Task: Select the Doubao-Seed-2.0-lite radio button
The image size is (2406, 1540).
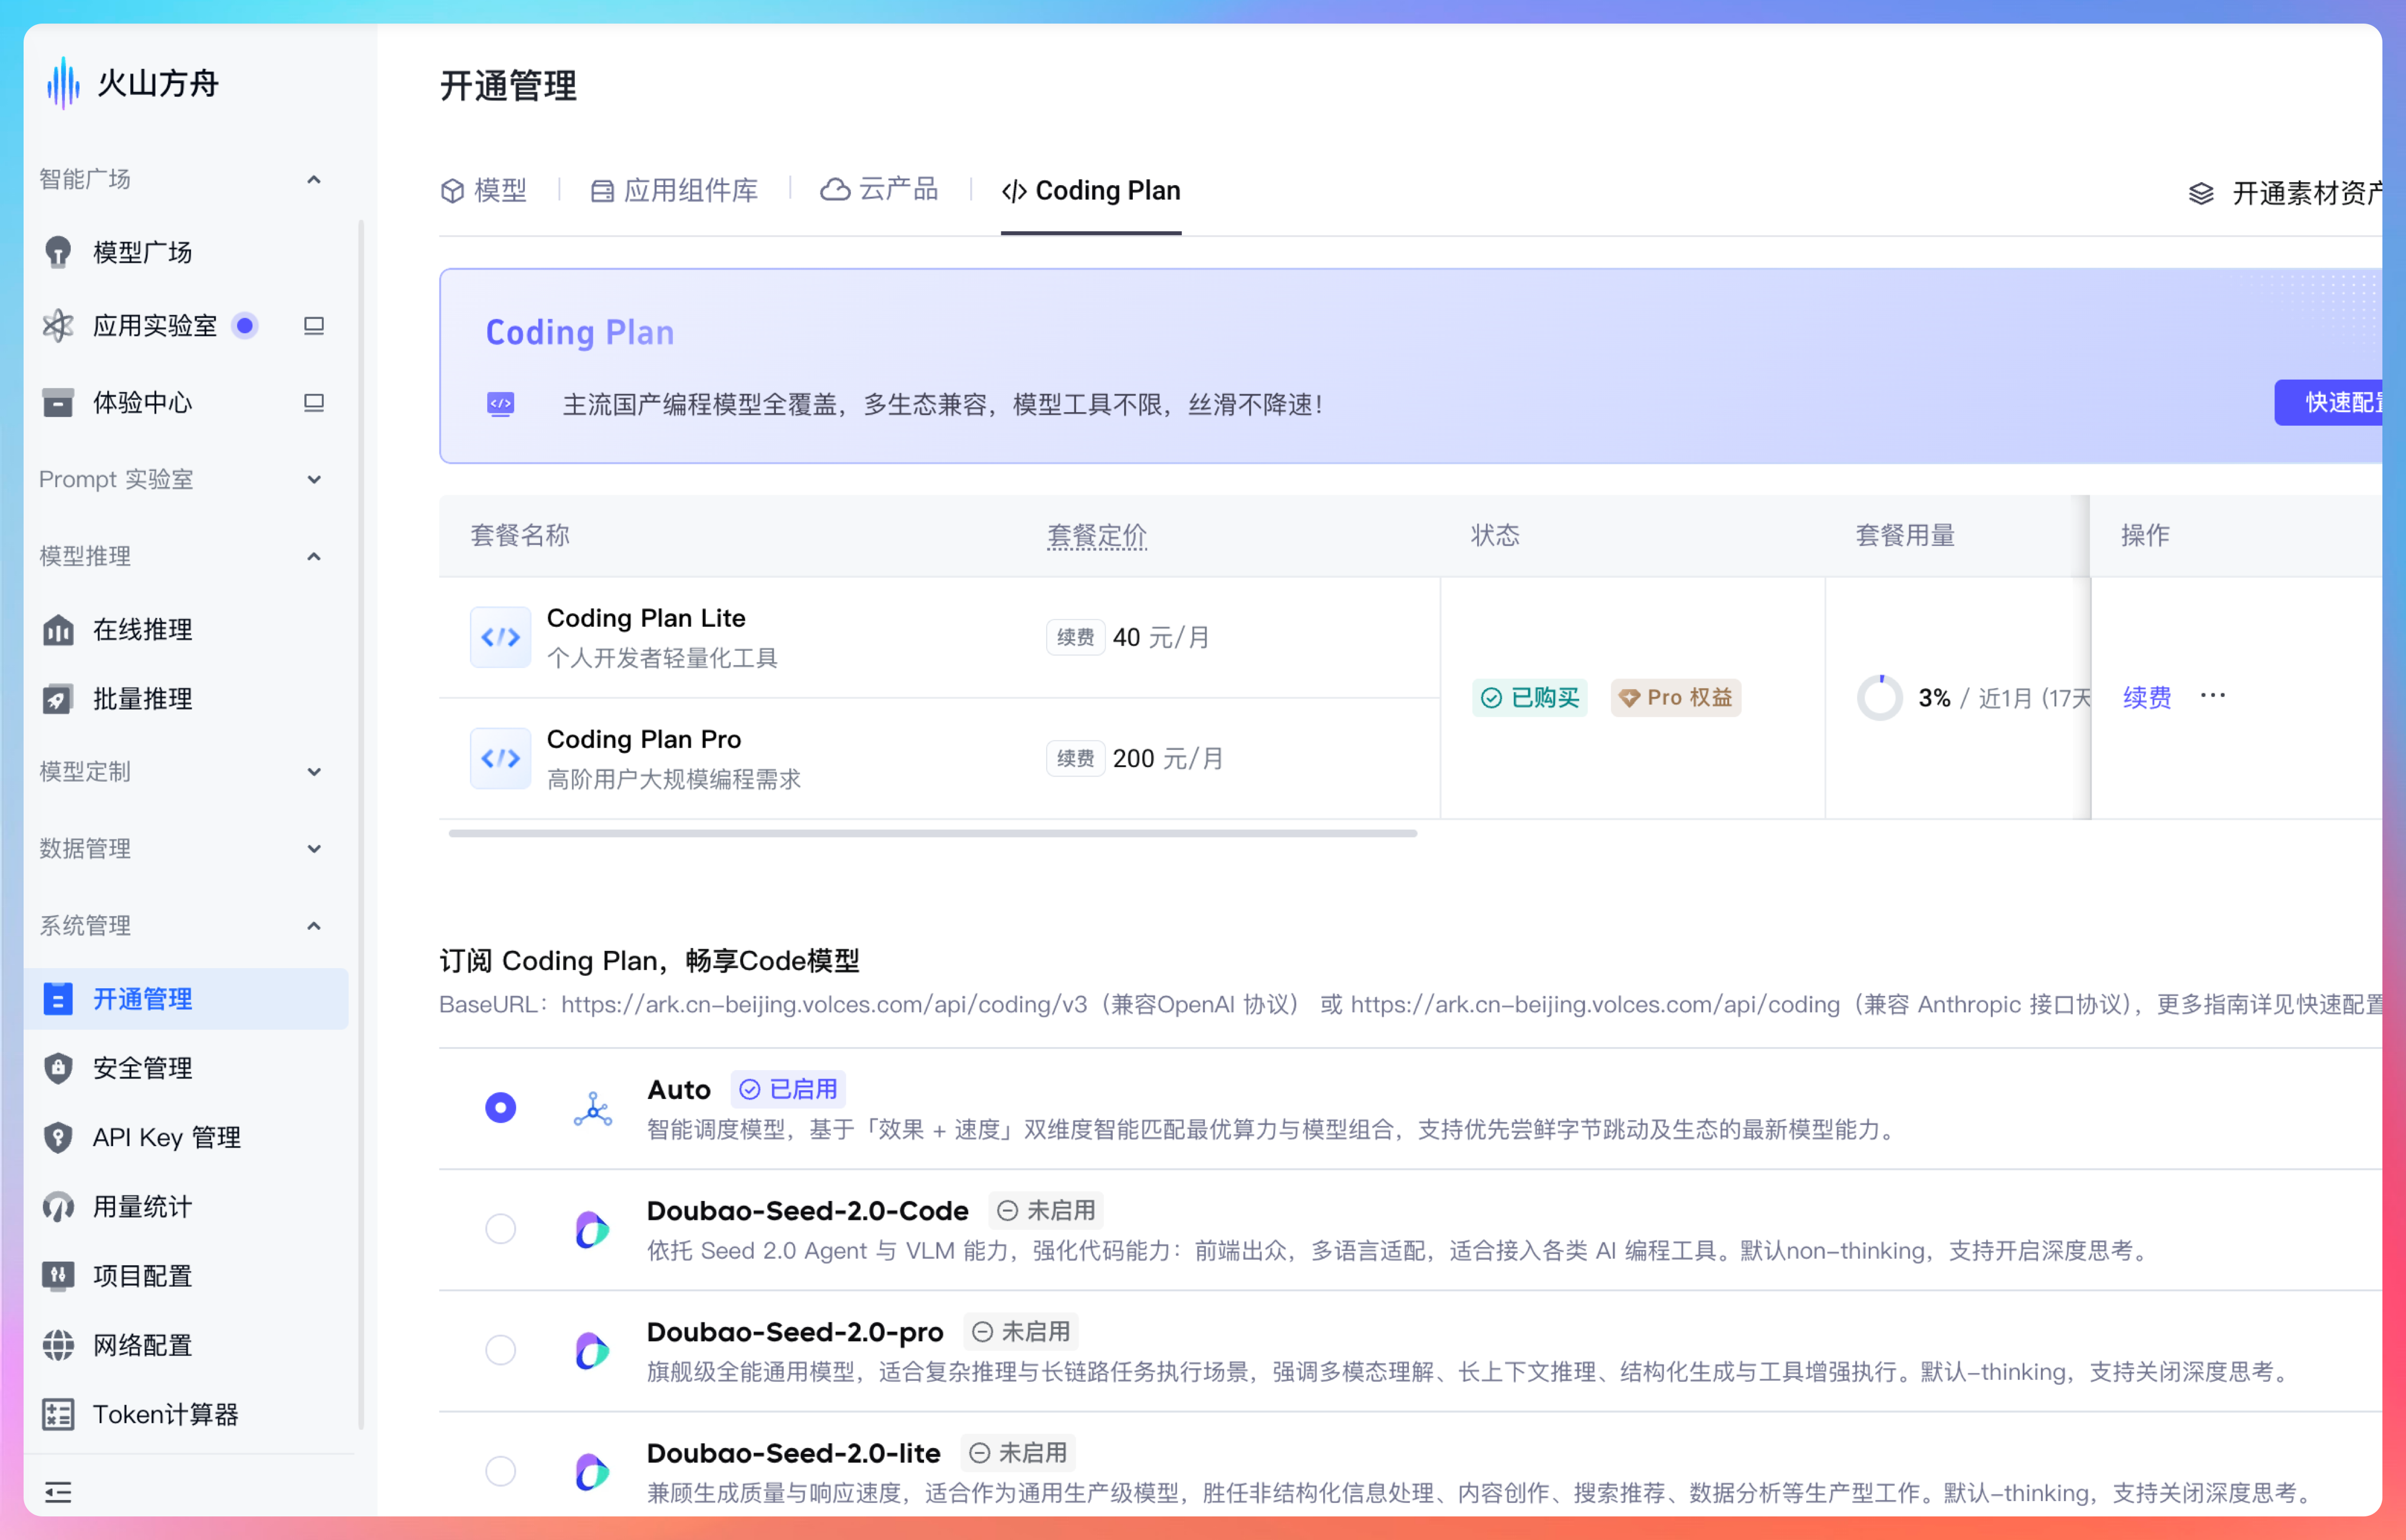Action: click(x=500, y=1471)
